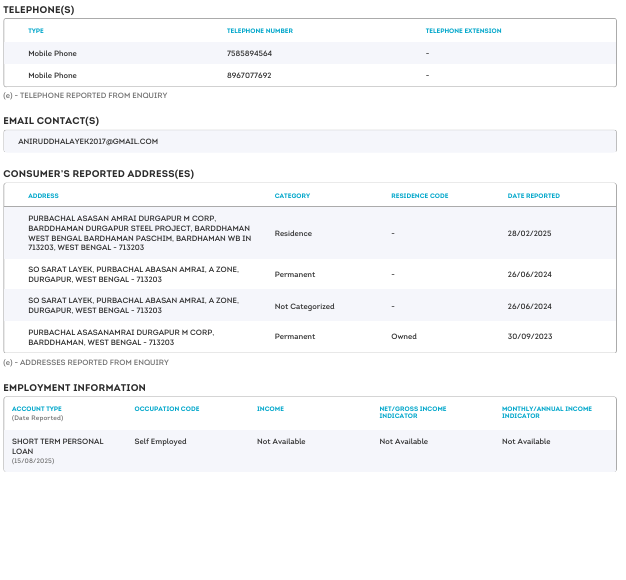Click the Employment Information section heading

[74, 387]
